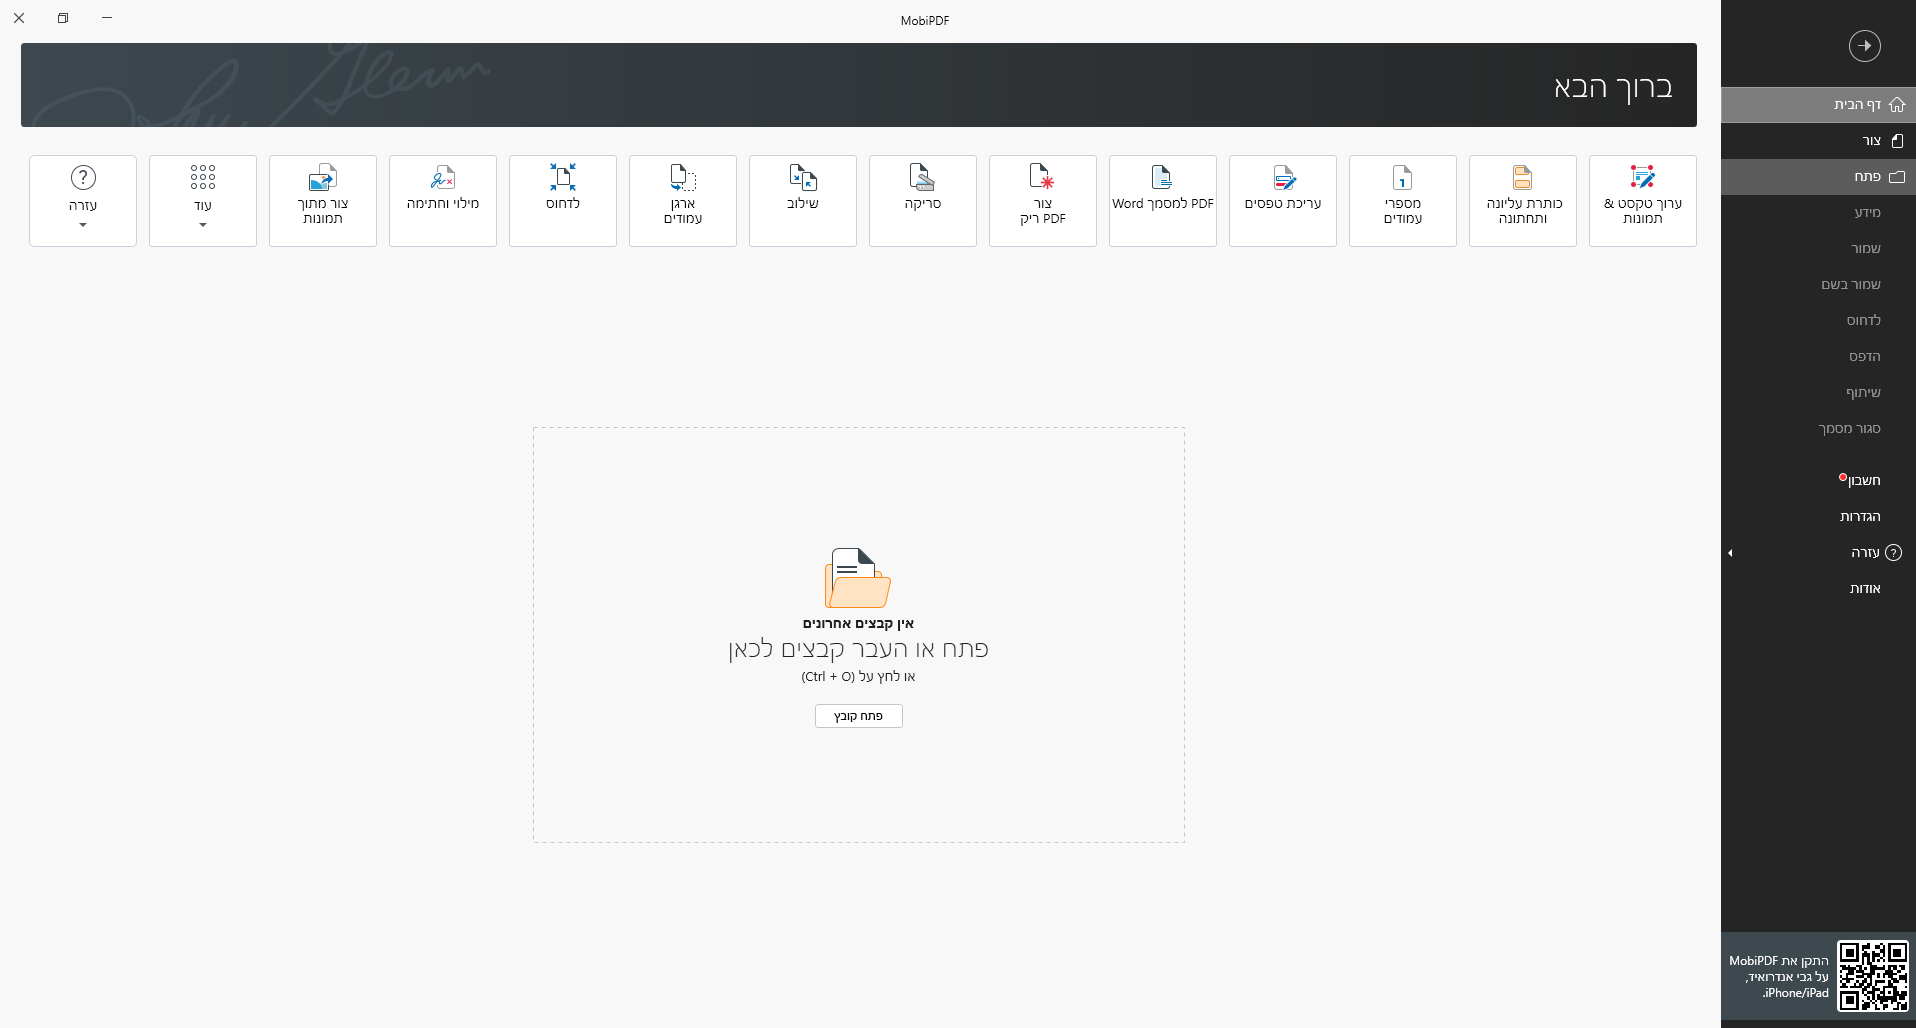
Task: Collapse the sidebar with the arrow button
Action: (1864, 46)
